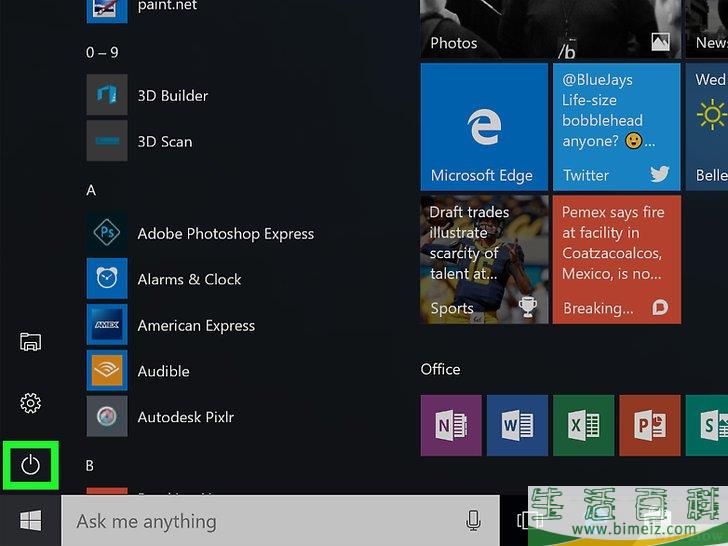Launch 3D Builder app icon

(x=107, y=95)
